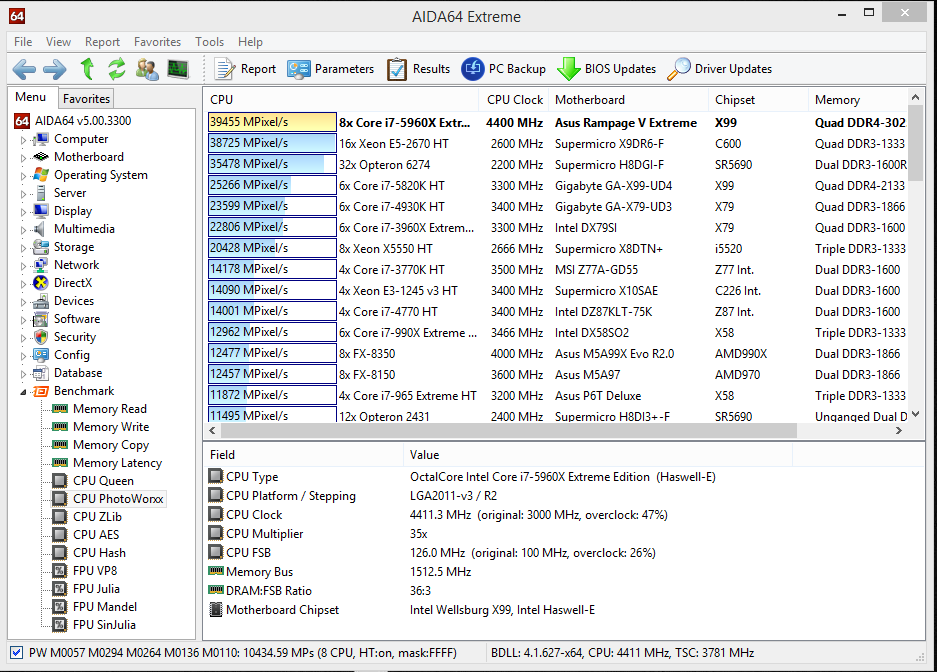Open the View menu
937x672 pixels.
pyautogui.click(x=58, y=42)
